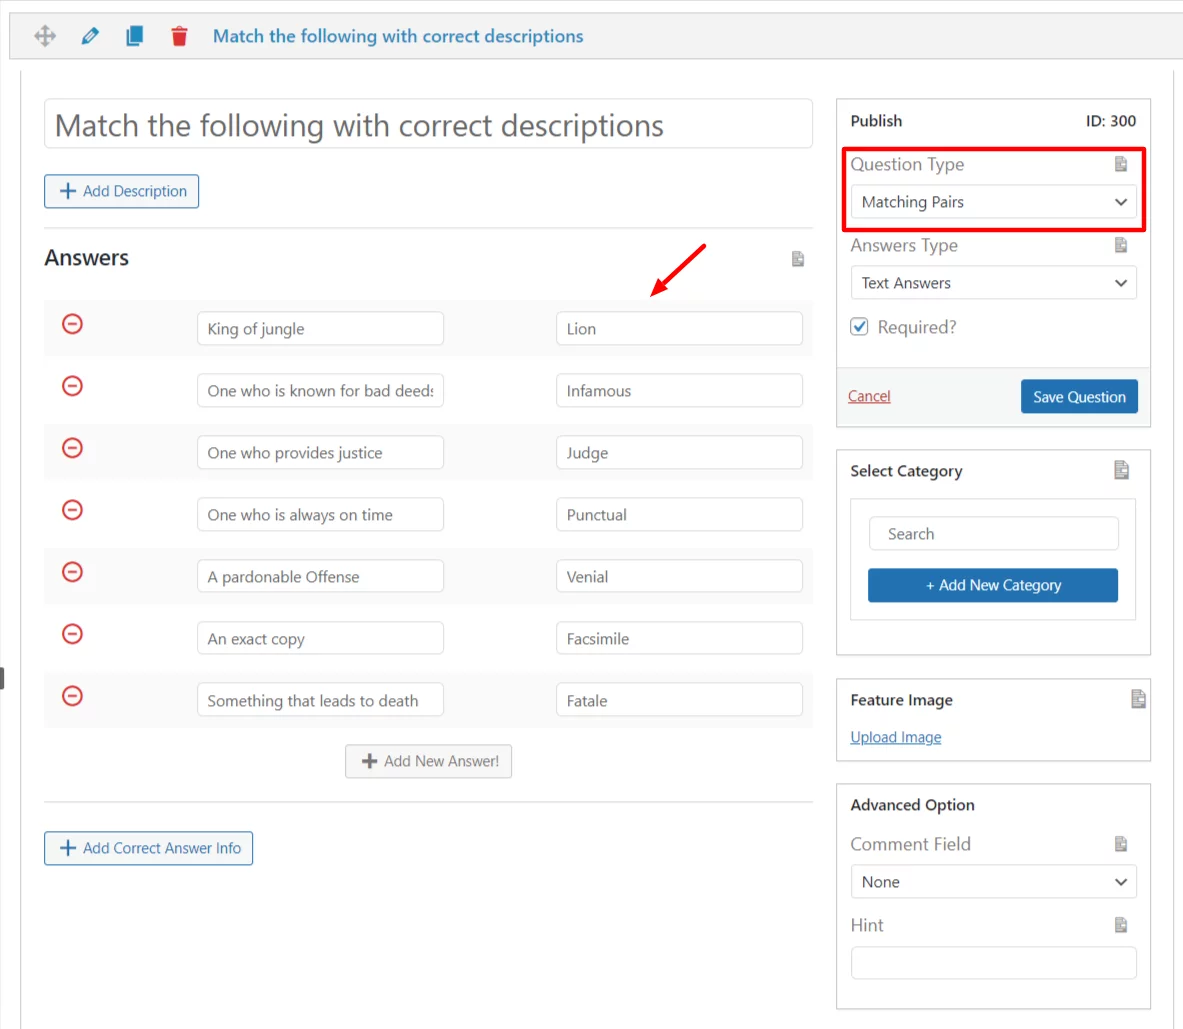Click the 'One who is always on time' field
Viewport: 1183px width, 1029px height.
pyautogui.click(x=321, y=514)
